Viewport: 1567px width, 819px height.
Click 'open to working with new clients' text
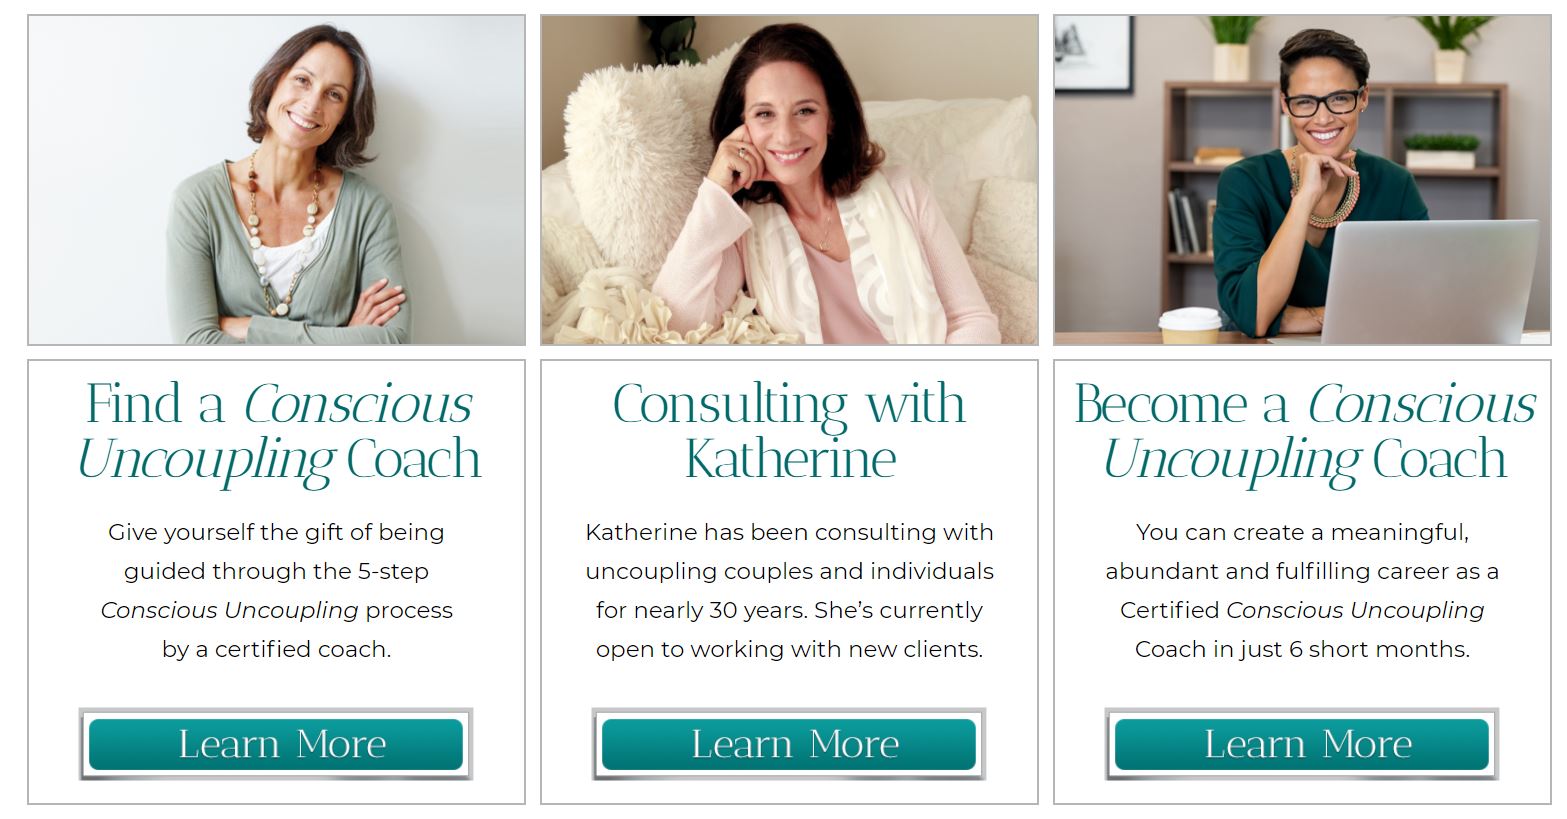click(x=789, y=650)
